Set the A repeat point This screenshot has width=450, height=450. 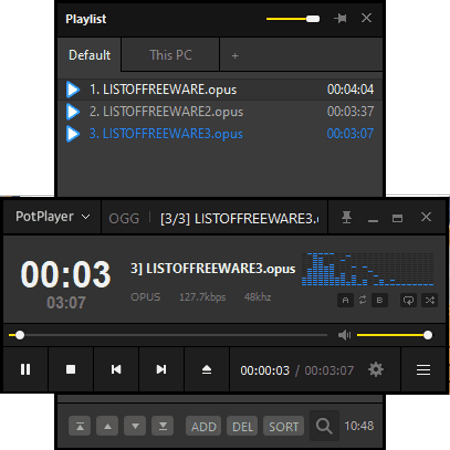tap(345, 300)
